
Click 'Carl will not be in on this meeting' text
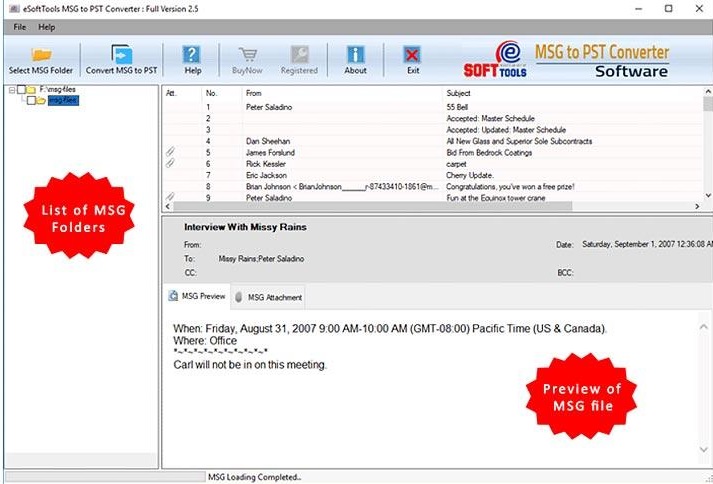click(x=250, y=365)
